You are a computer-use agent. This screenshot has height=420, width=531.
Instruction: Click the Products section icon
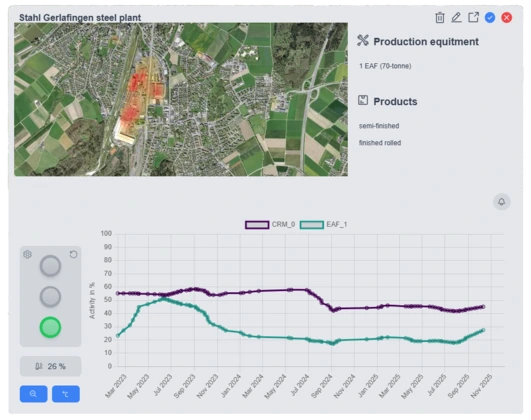pyautogui.click(x=363, y=101)
